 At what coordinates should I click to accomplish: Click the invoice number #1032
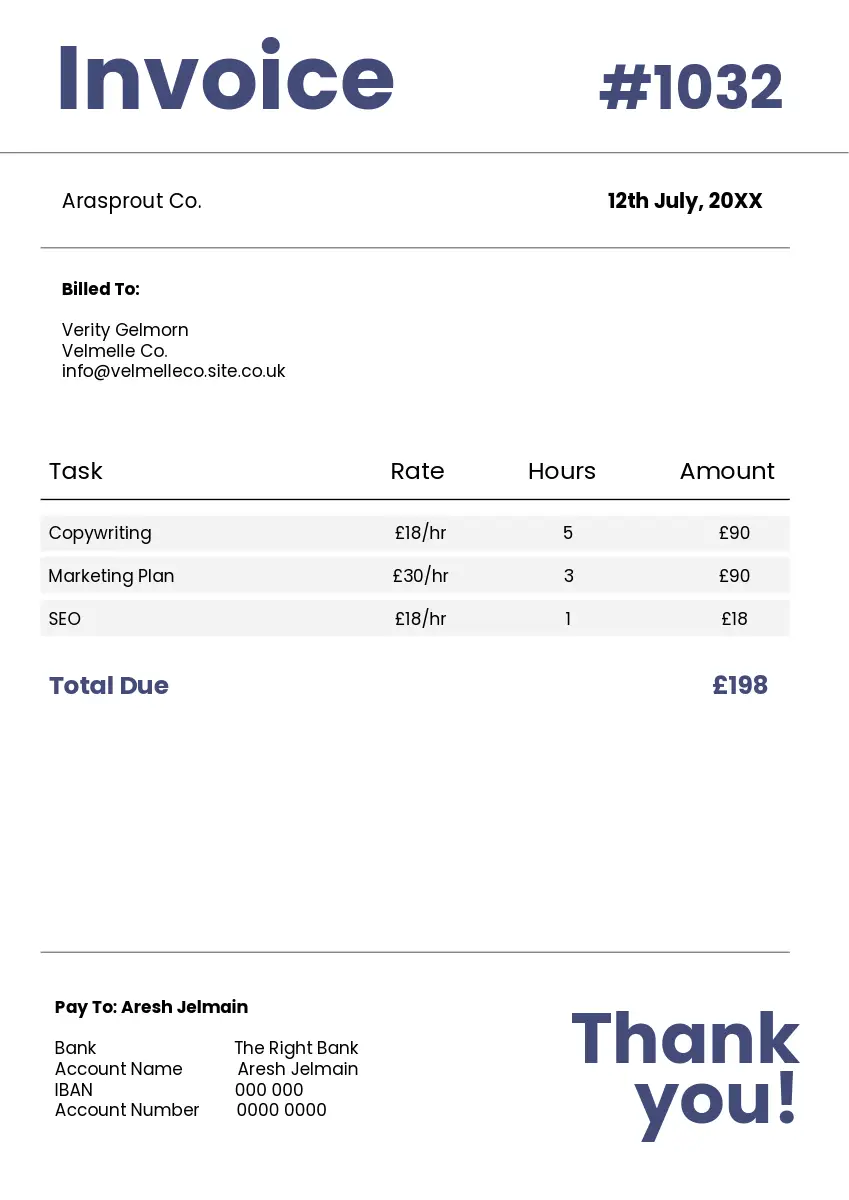(690, 88)
